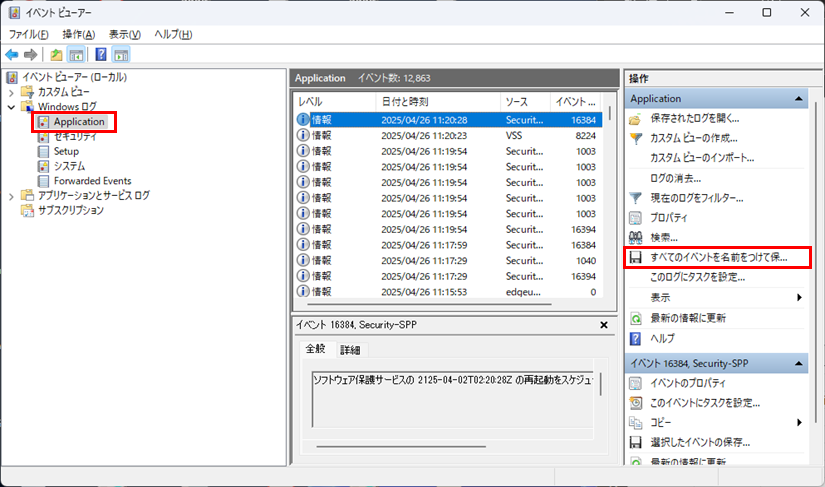This screenshot has width=825, height=487.
Task: Click the レベル column header
Action: coord(335,102)
